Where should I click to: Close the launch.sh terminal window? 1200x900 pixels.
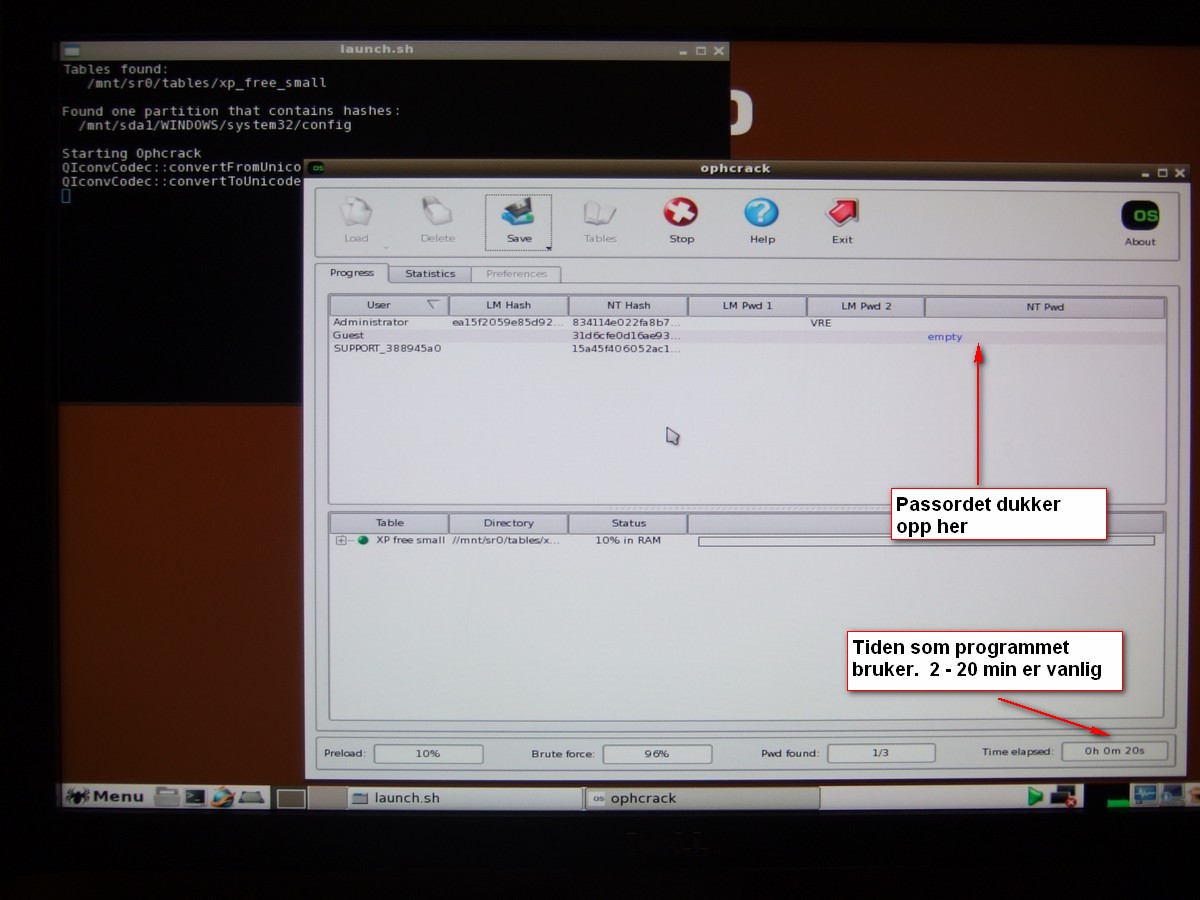(x=717, y=50)
